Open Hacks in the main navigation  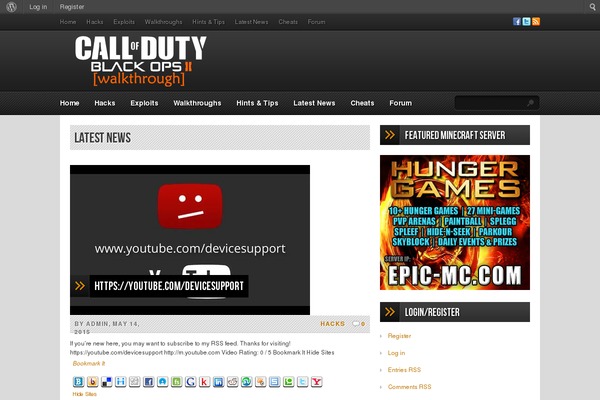105,103
